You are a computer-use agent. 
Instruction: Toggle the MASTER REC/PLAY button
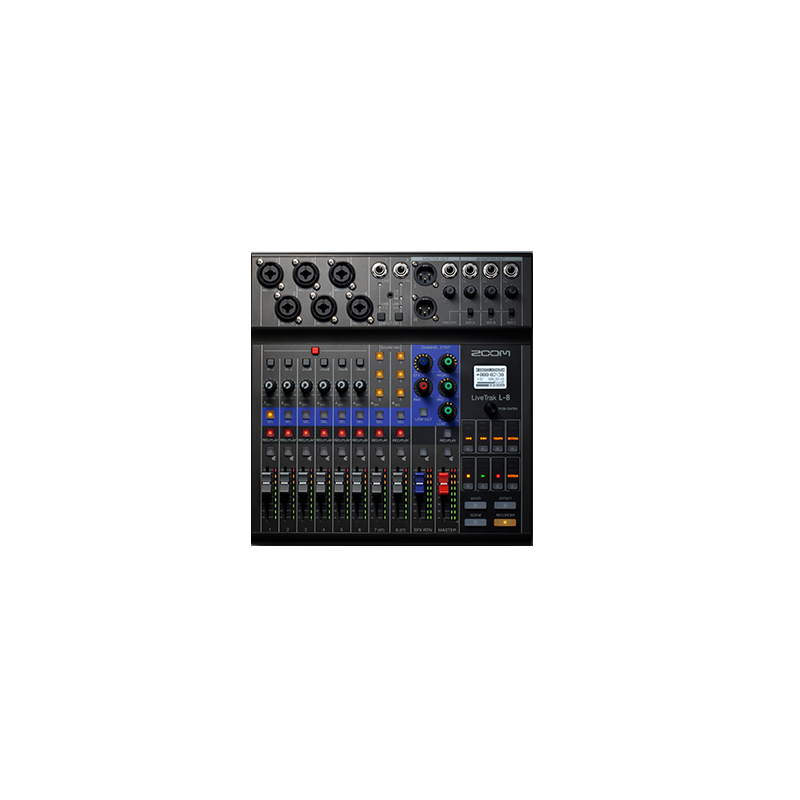point(447,433)
